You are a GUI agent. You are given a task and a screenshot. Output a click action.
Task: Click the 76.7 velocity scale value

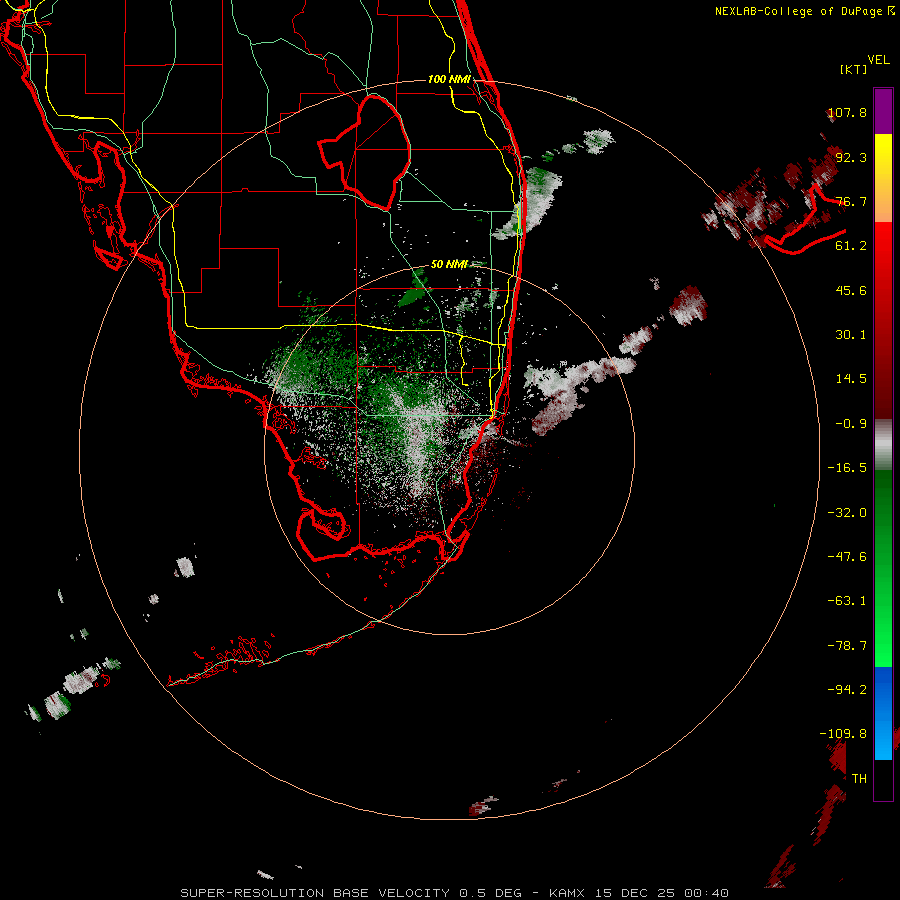click(851, 201)
